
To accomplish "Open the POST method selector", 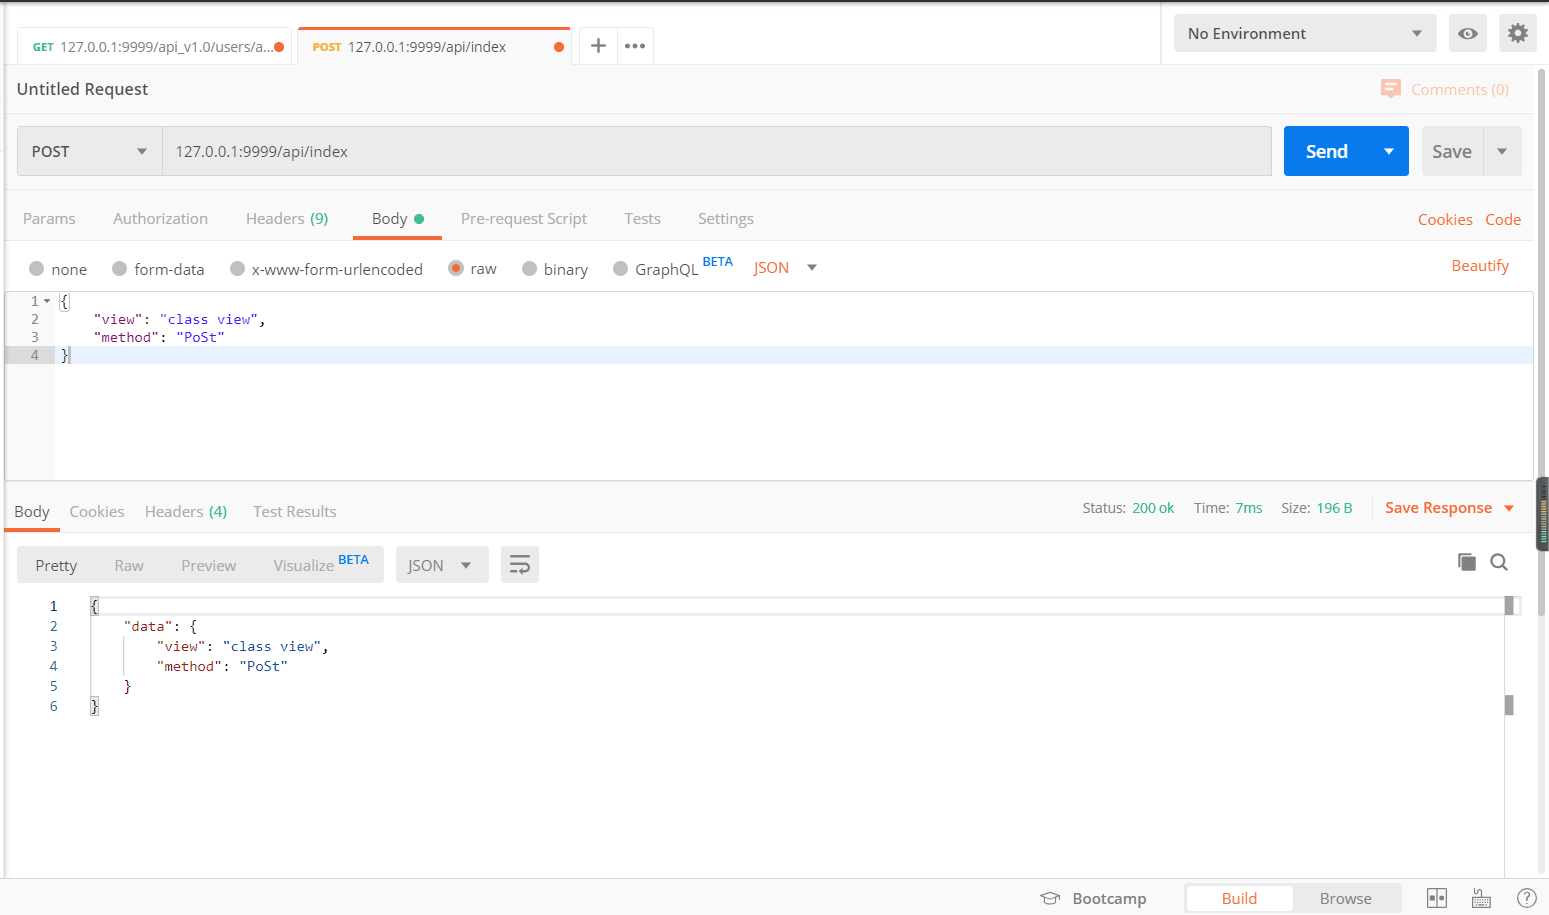I will point(88,151).
